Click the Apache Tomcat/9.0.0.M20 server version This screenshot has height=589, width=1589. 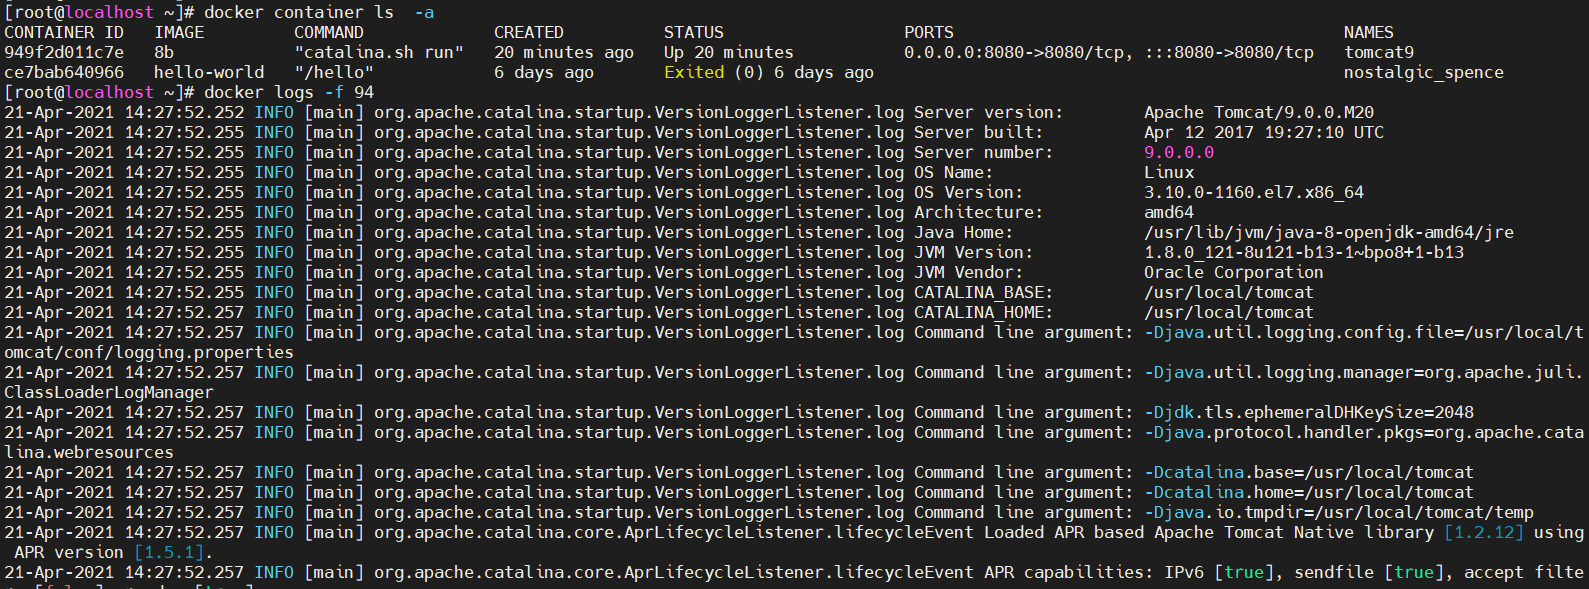point(1259,112)
